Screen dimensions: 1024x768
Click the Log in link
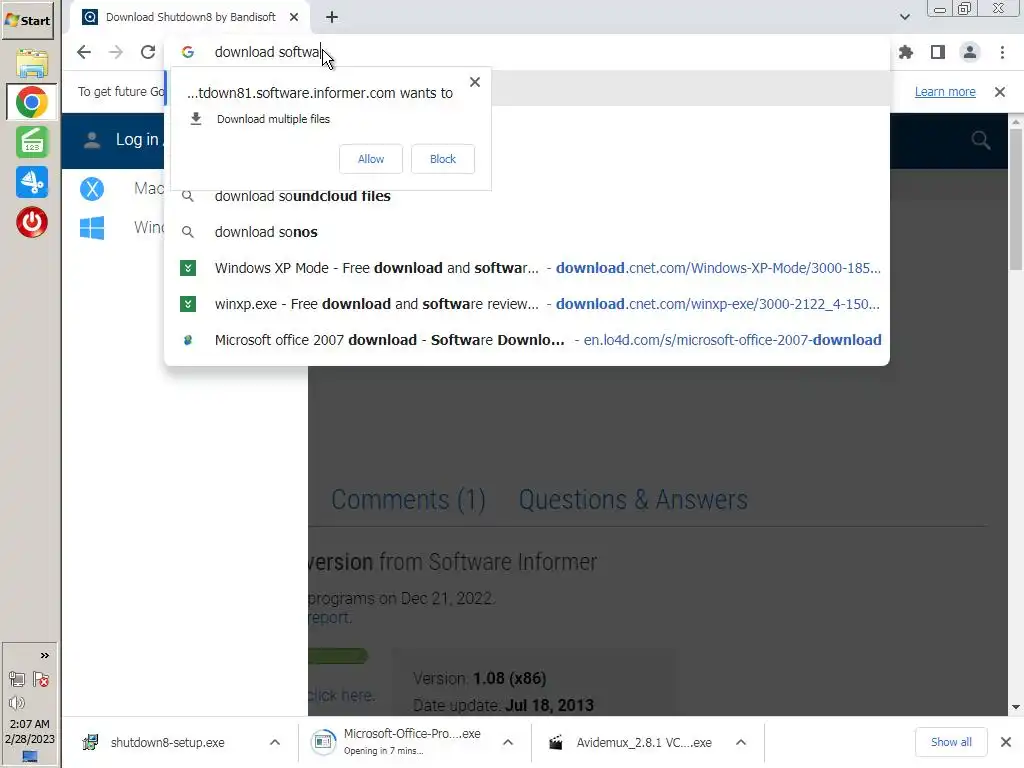pyautogui.click(x=137, y=140)
